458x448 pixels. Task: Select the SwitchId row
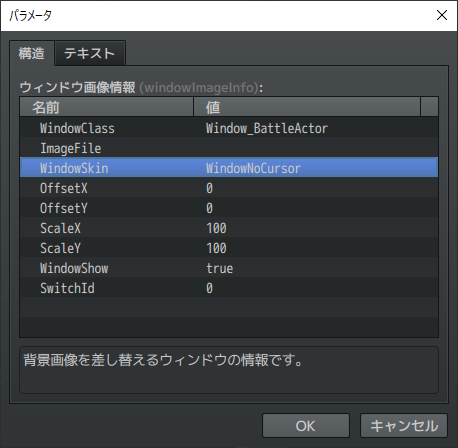(x=229, y=288)
